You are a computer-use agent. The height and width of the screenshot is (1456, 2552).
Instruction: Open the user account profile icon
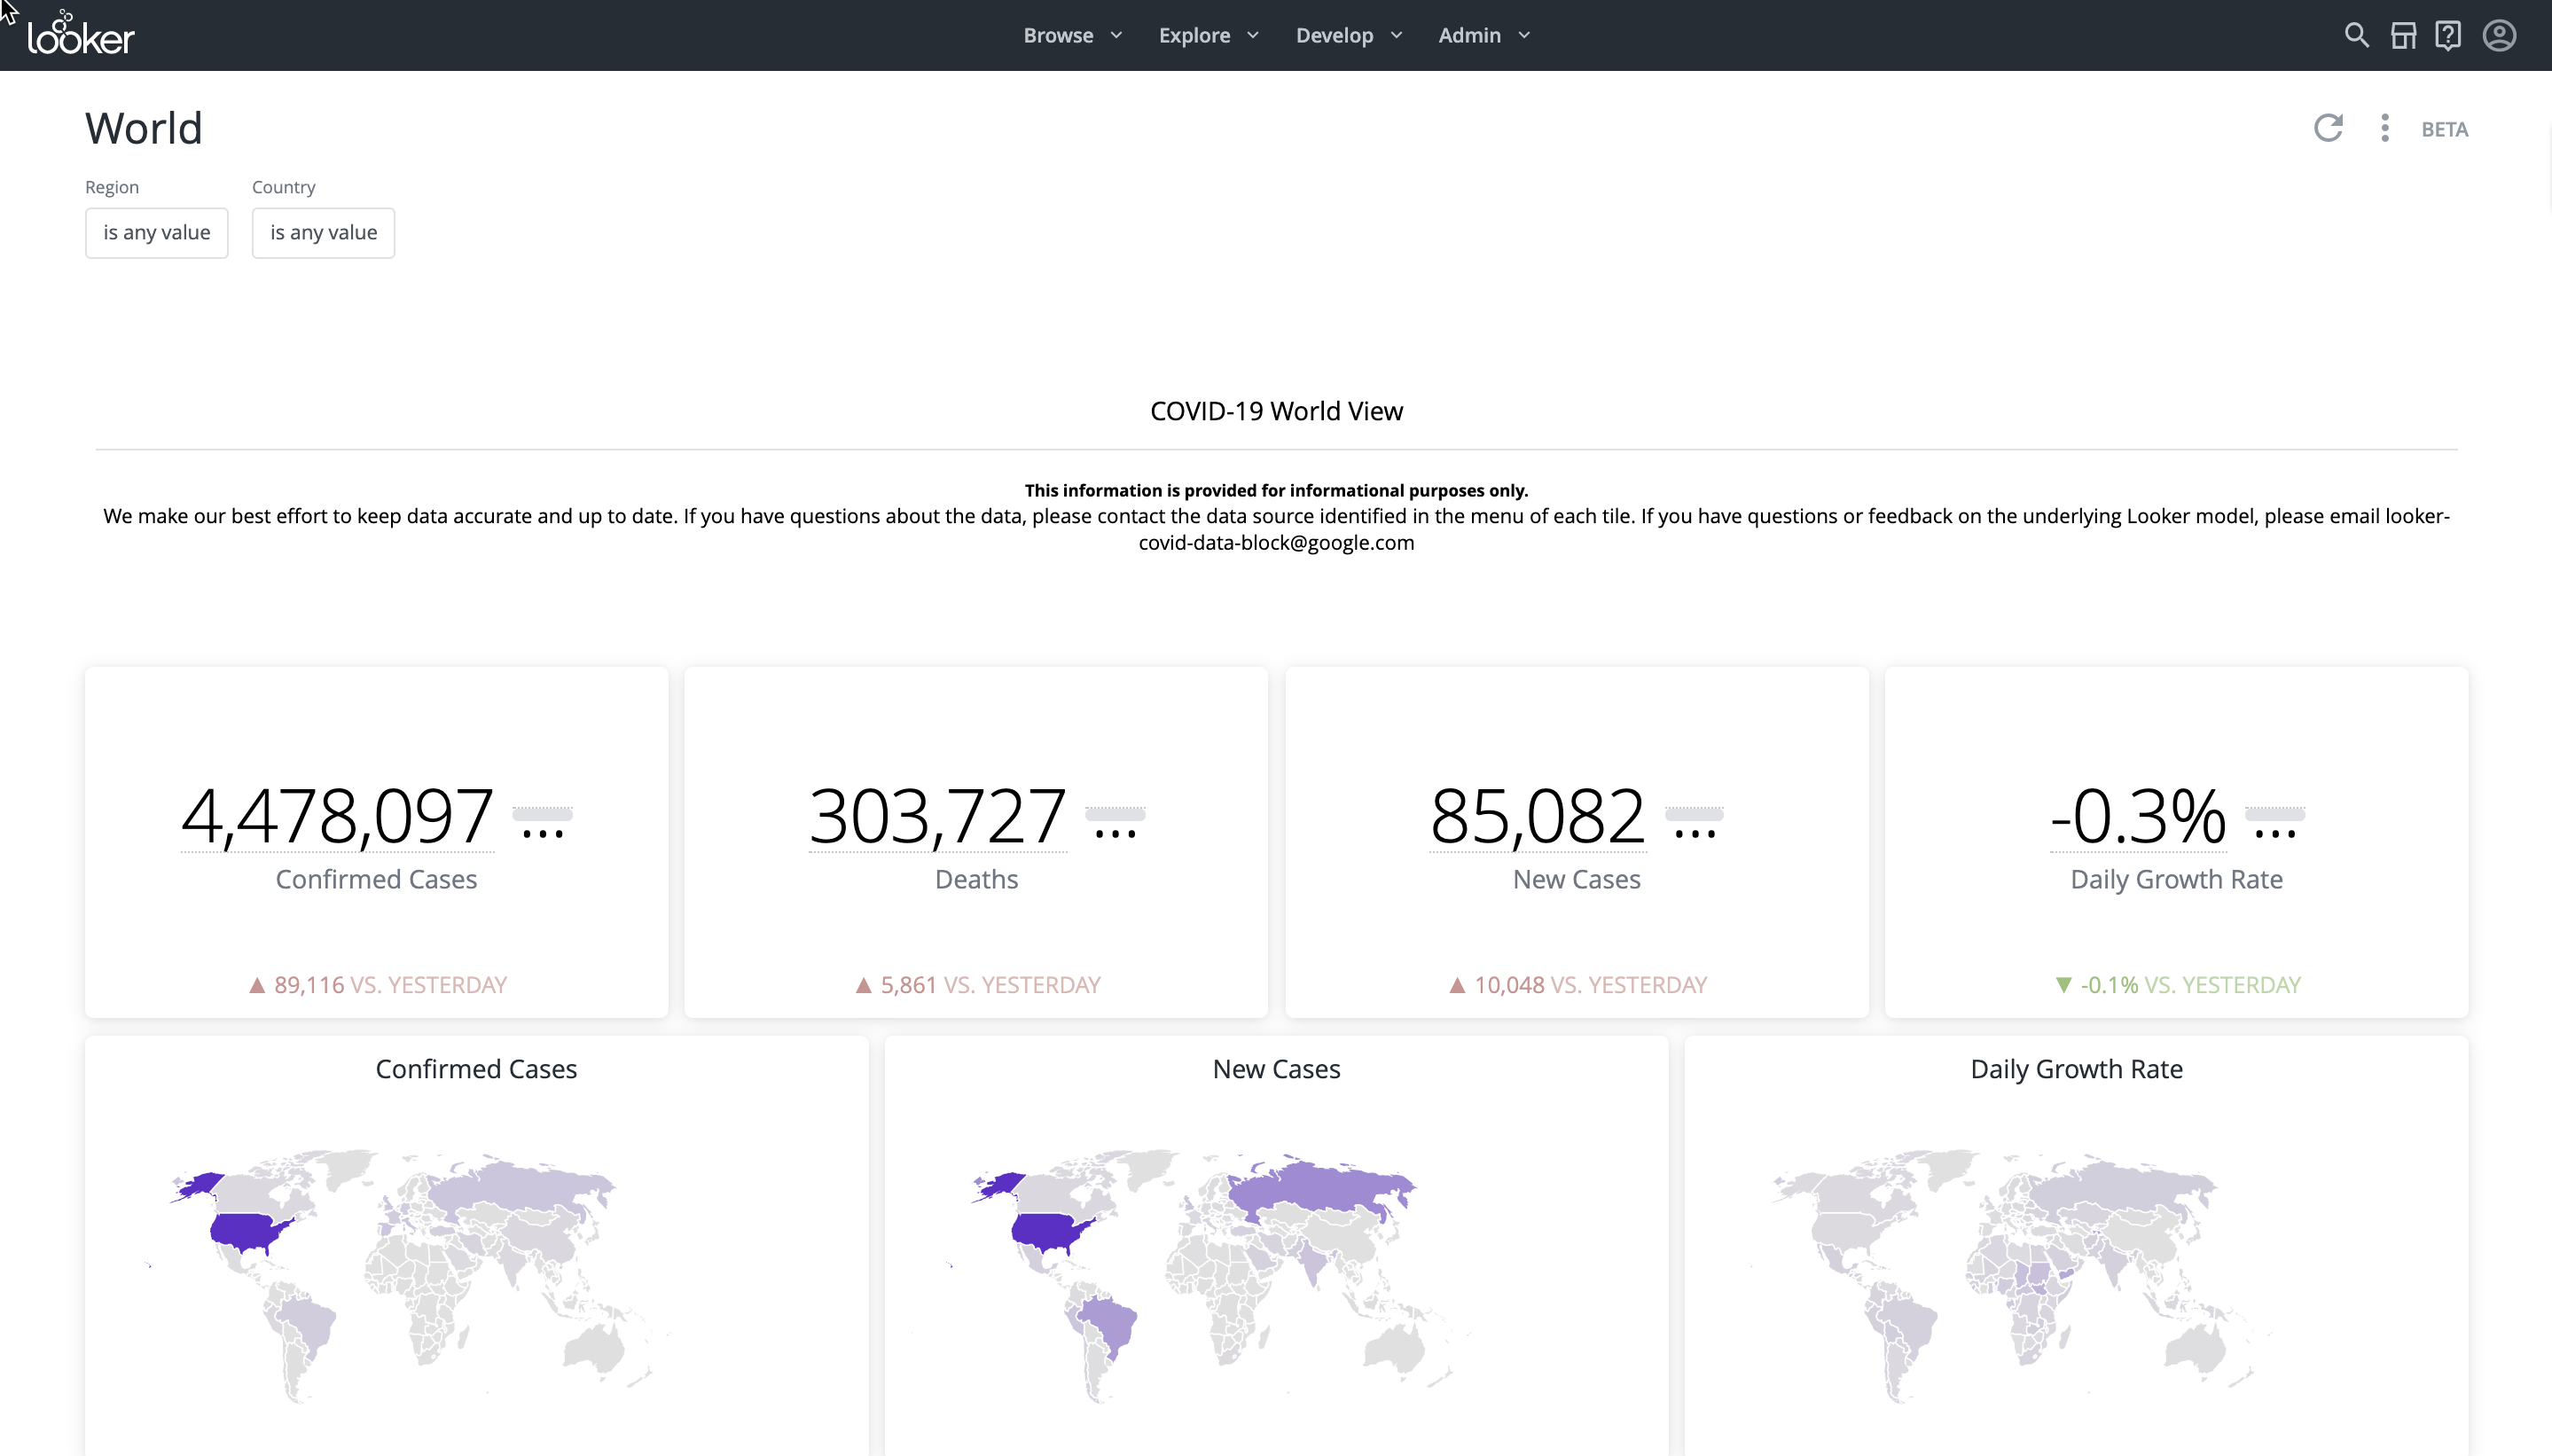2499,35
